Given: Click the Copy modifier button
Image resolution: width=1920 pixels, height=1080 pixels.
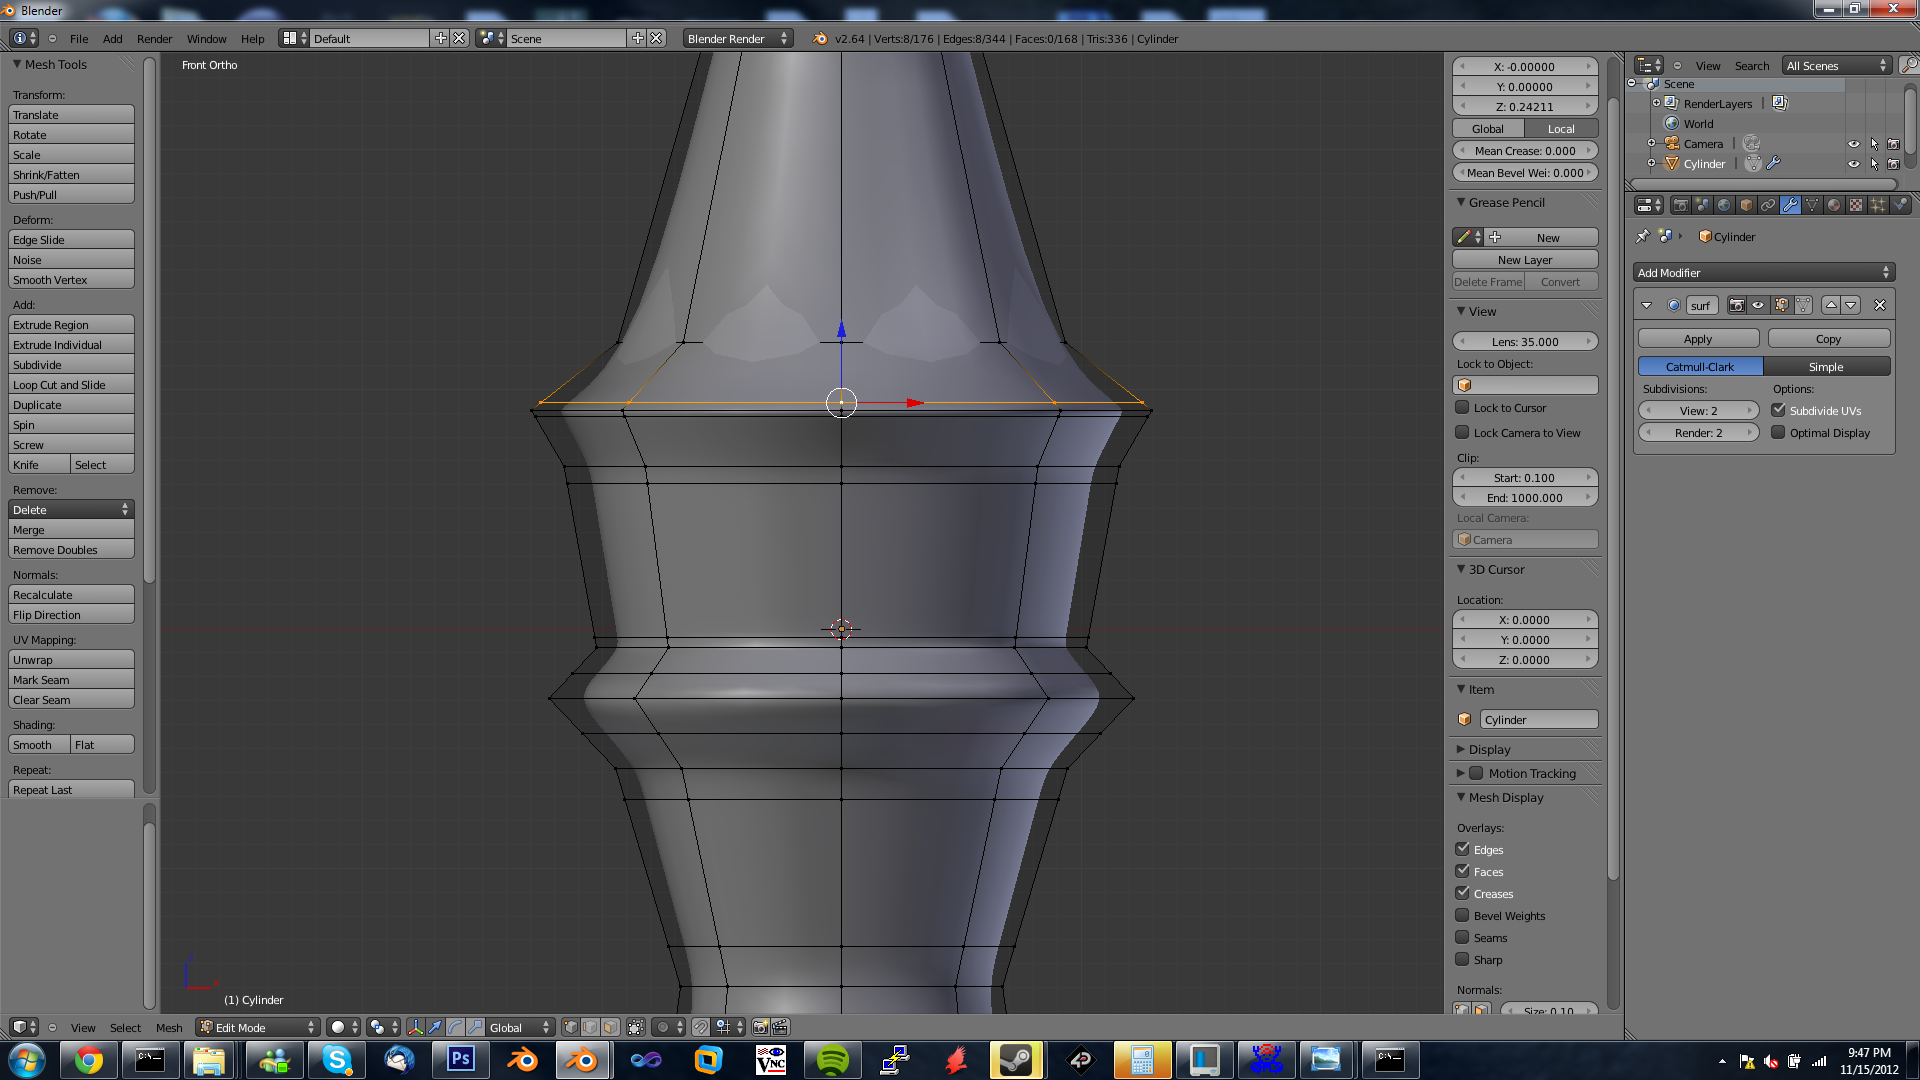Looking at the screenshot, I should 1828,338.
